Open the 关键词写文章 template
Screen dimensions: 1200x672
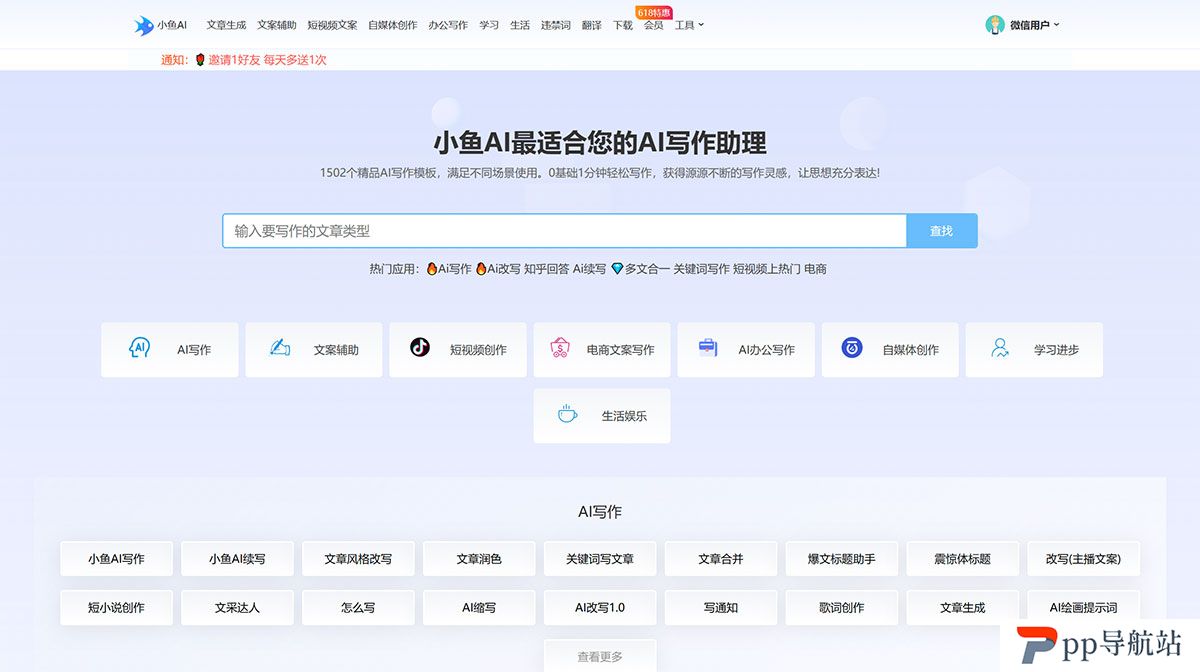click(x=600, y=559)
